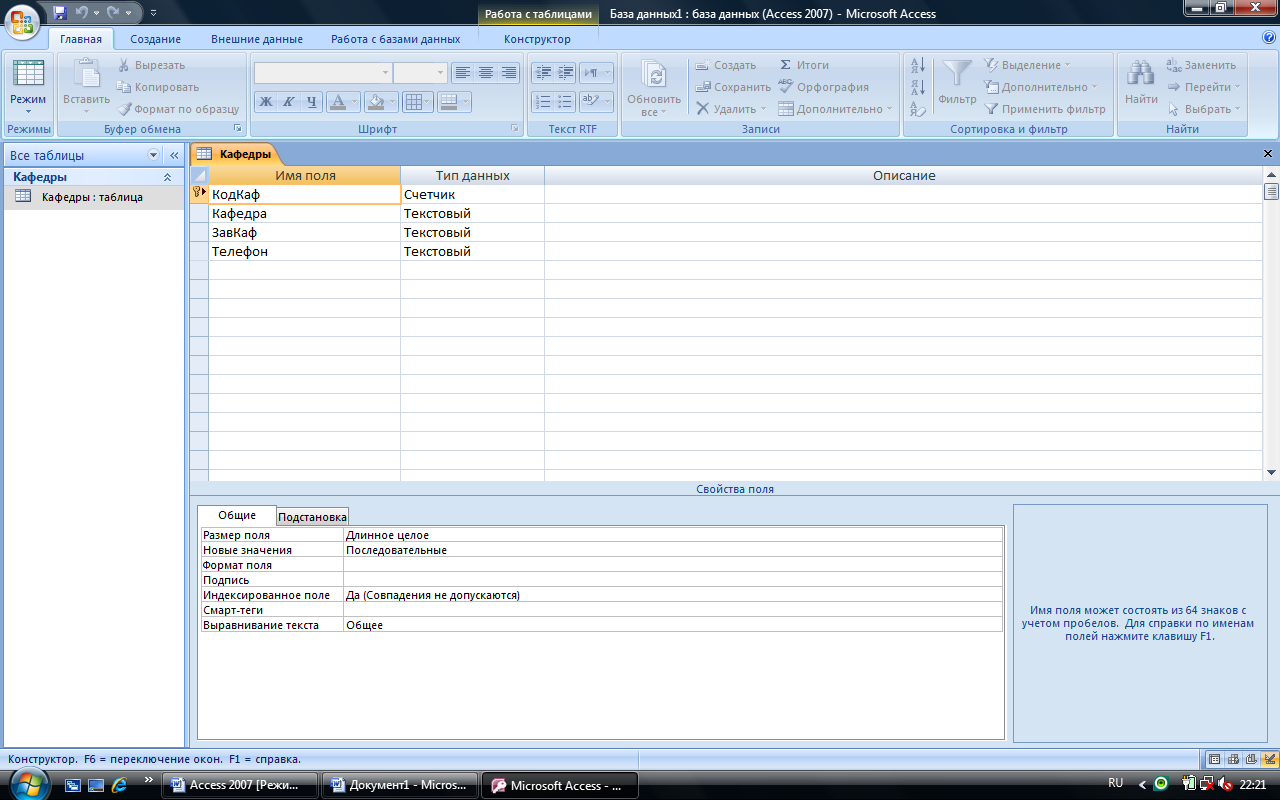Select the Подстановка properties tab
The height and width of the screenshot is (800, 1280).
313,517
